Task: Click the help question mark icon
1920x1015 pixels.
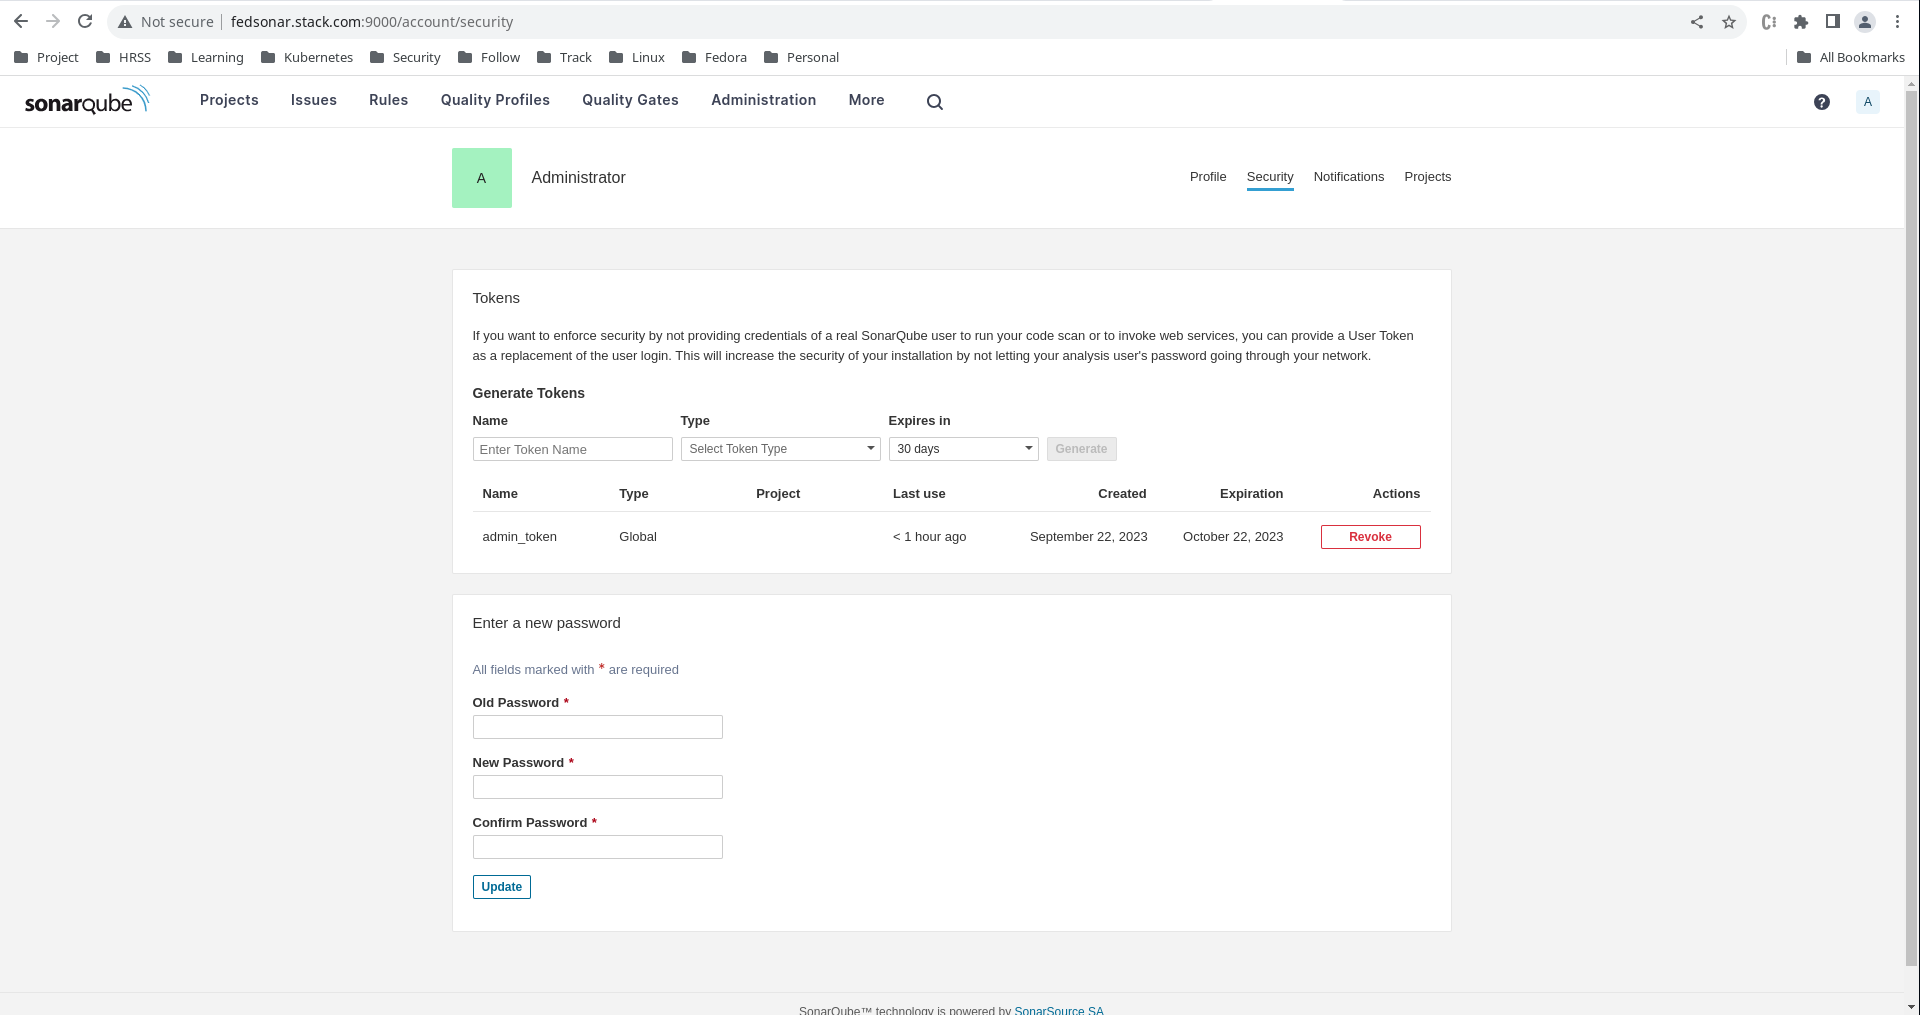Action: 1821,101
